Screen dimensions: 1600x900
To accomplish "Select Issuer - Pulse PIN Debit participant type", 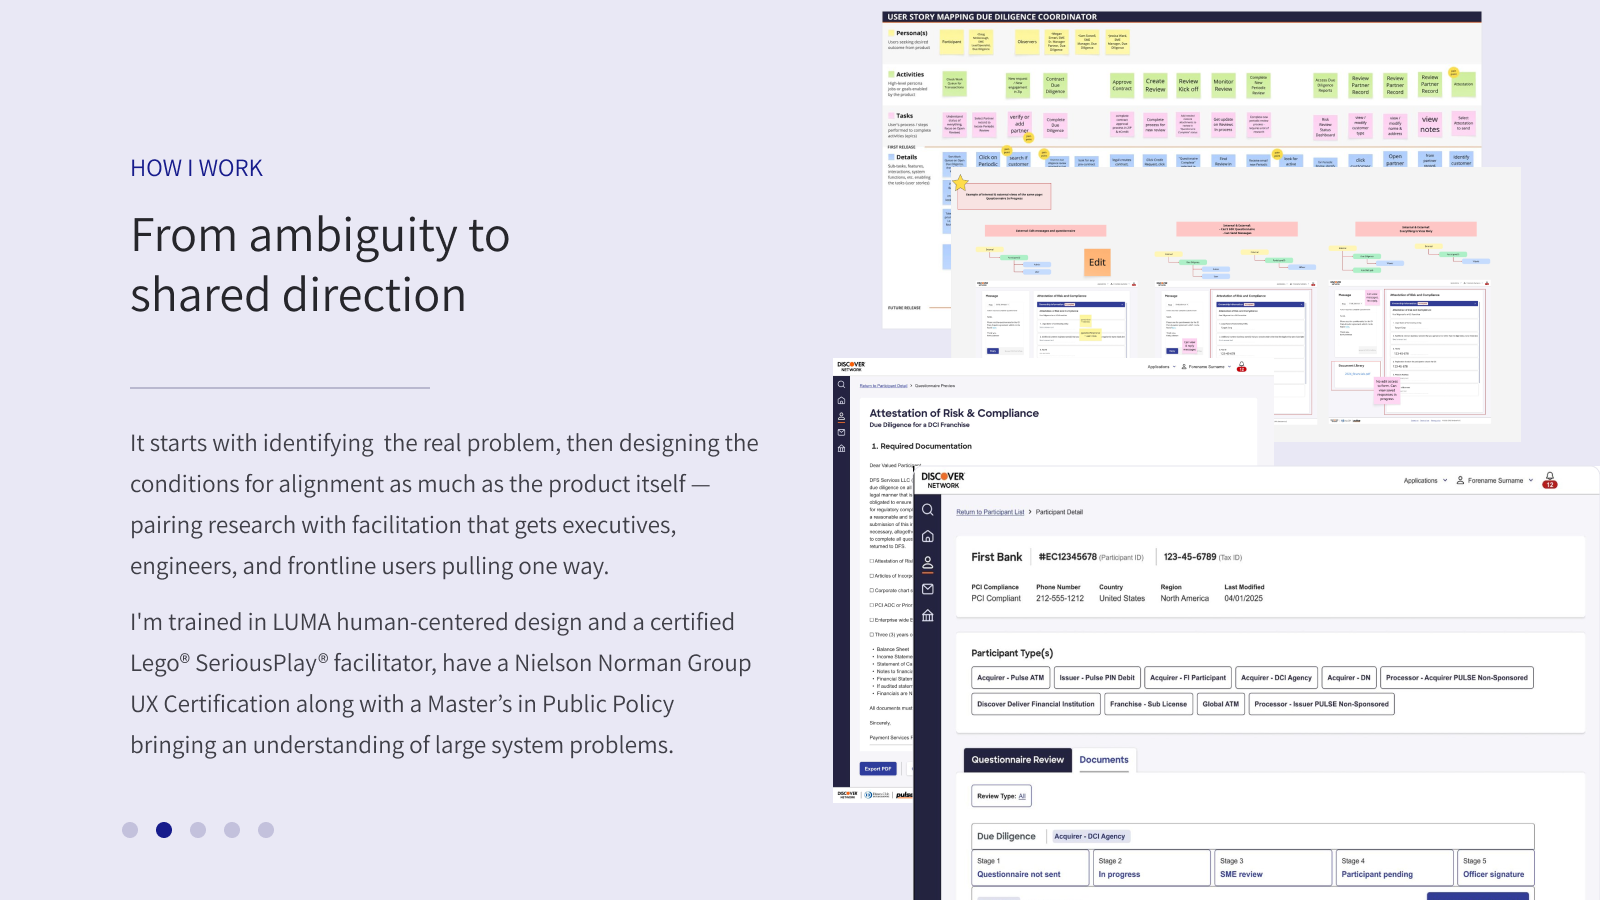I will tap(1097, 678).
